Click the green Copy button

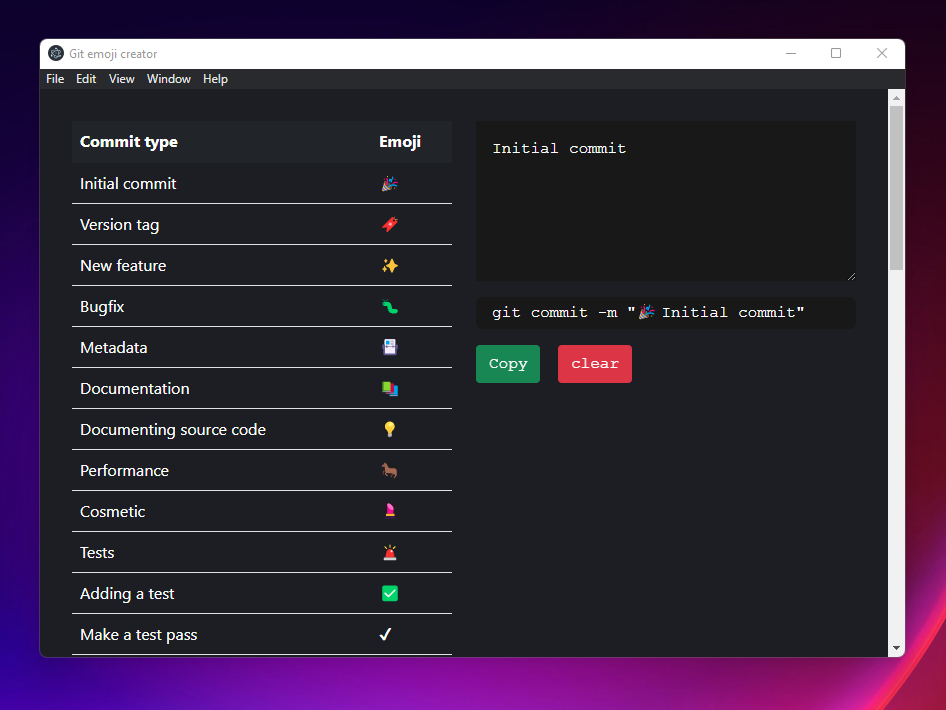[507, 364]
